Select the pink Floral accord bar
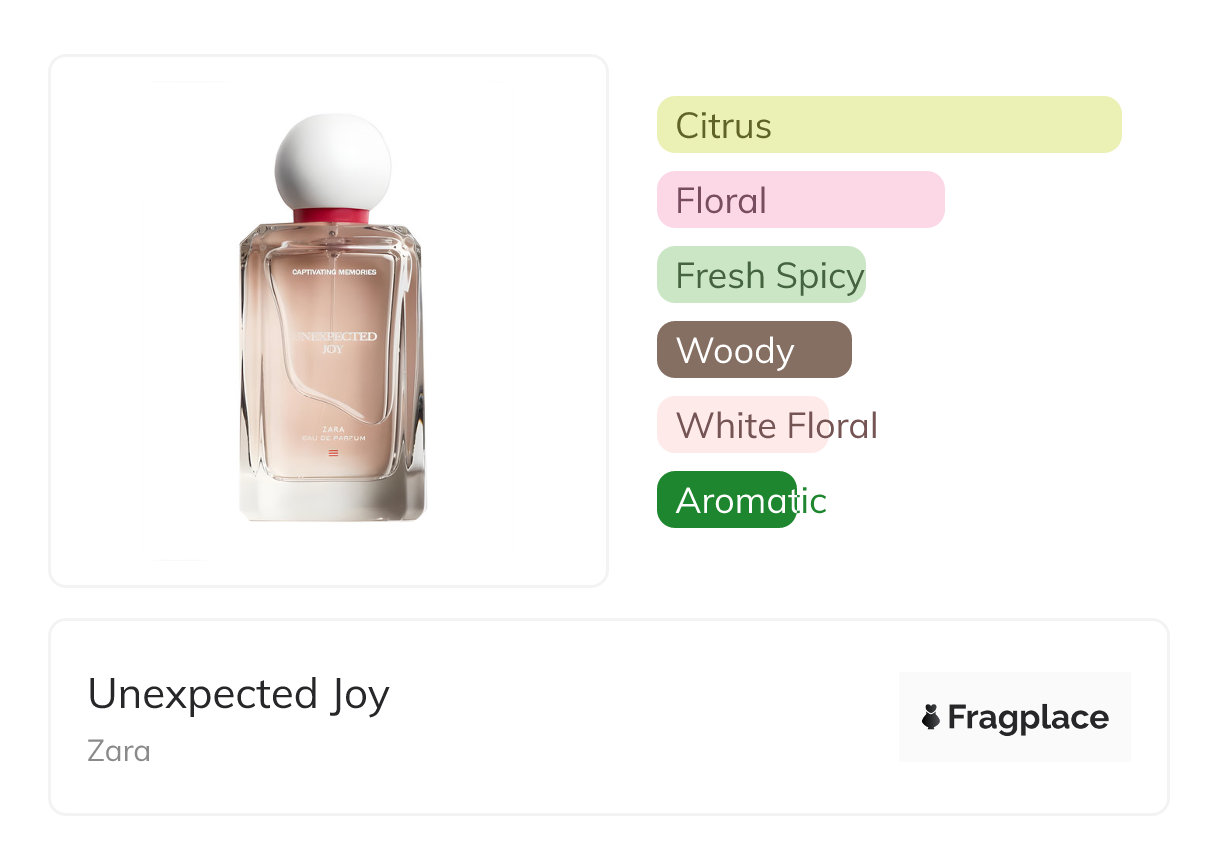1218x864 pixels. click(x=800, y=200)
